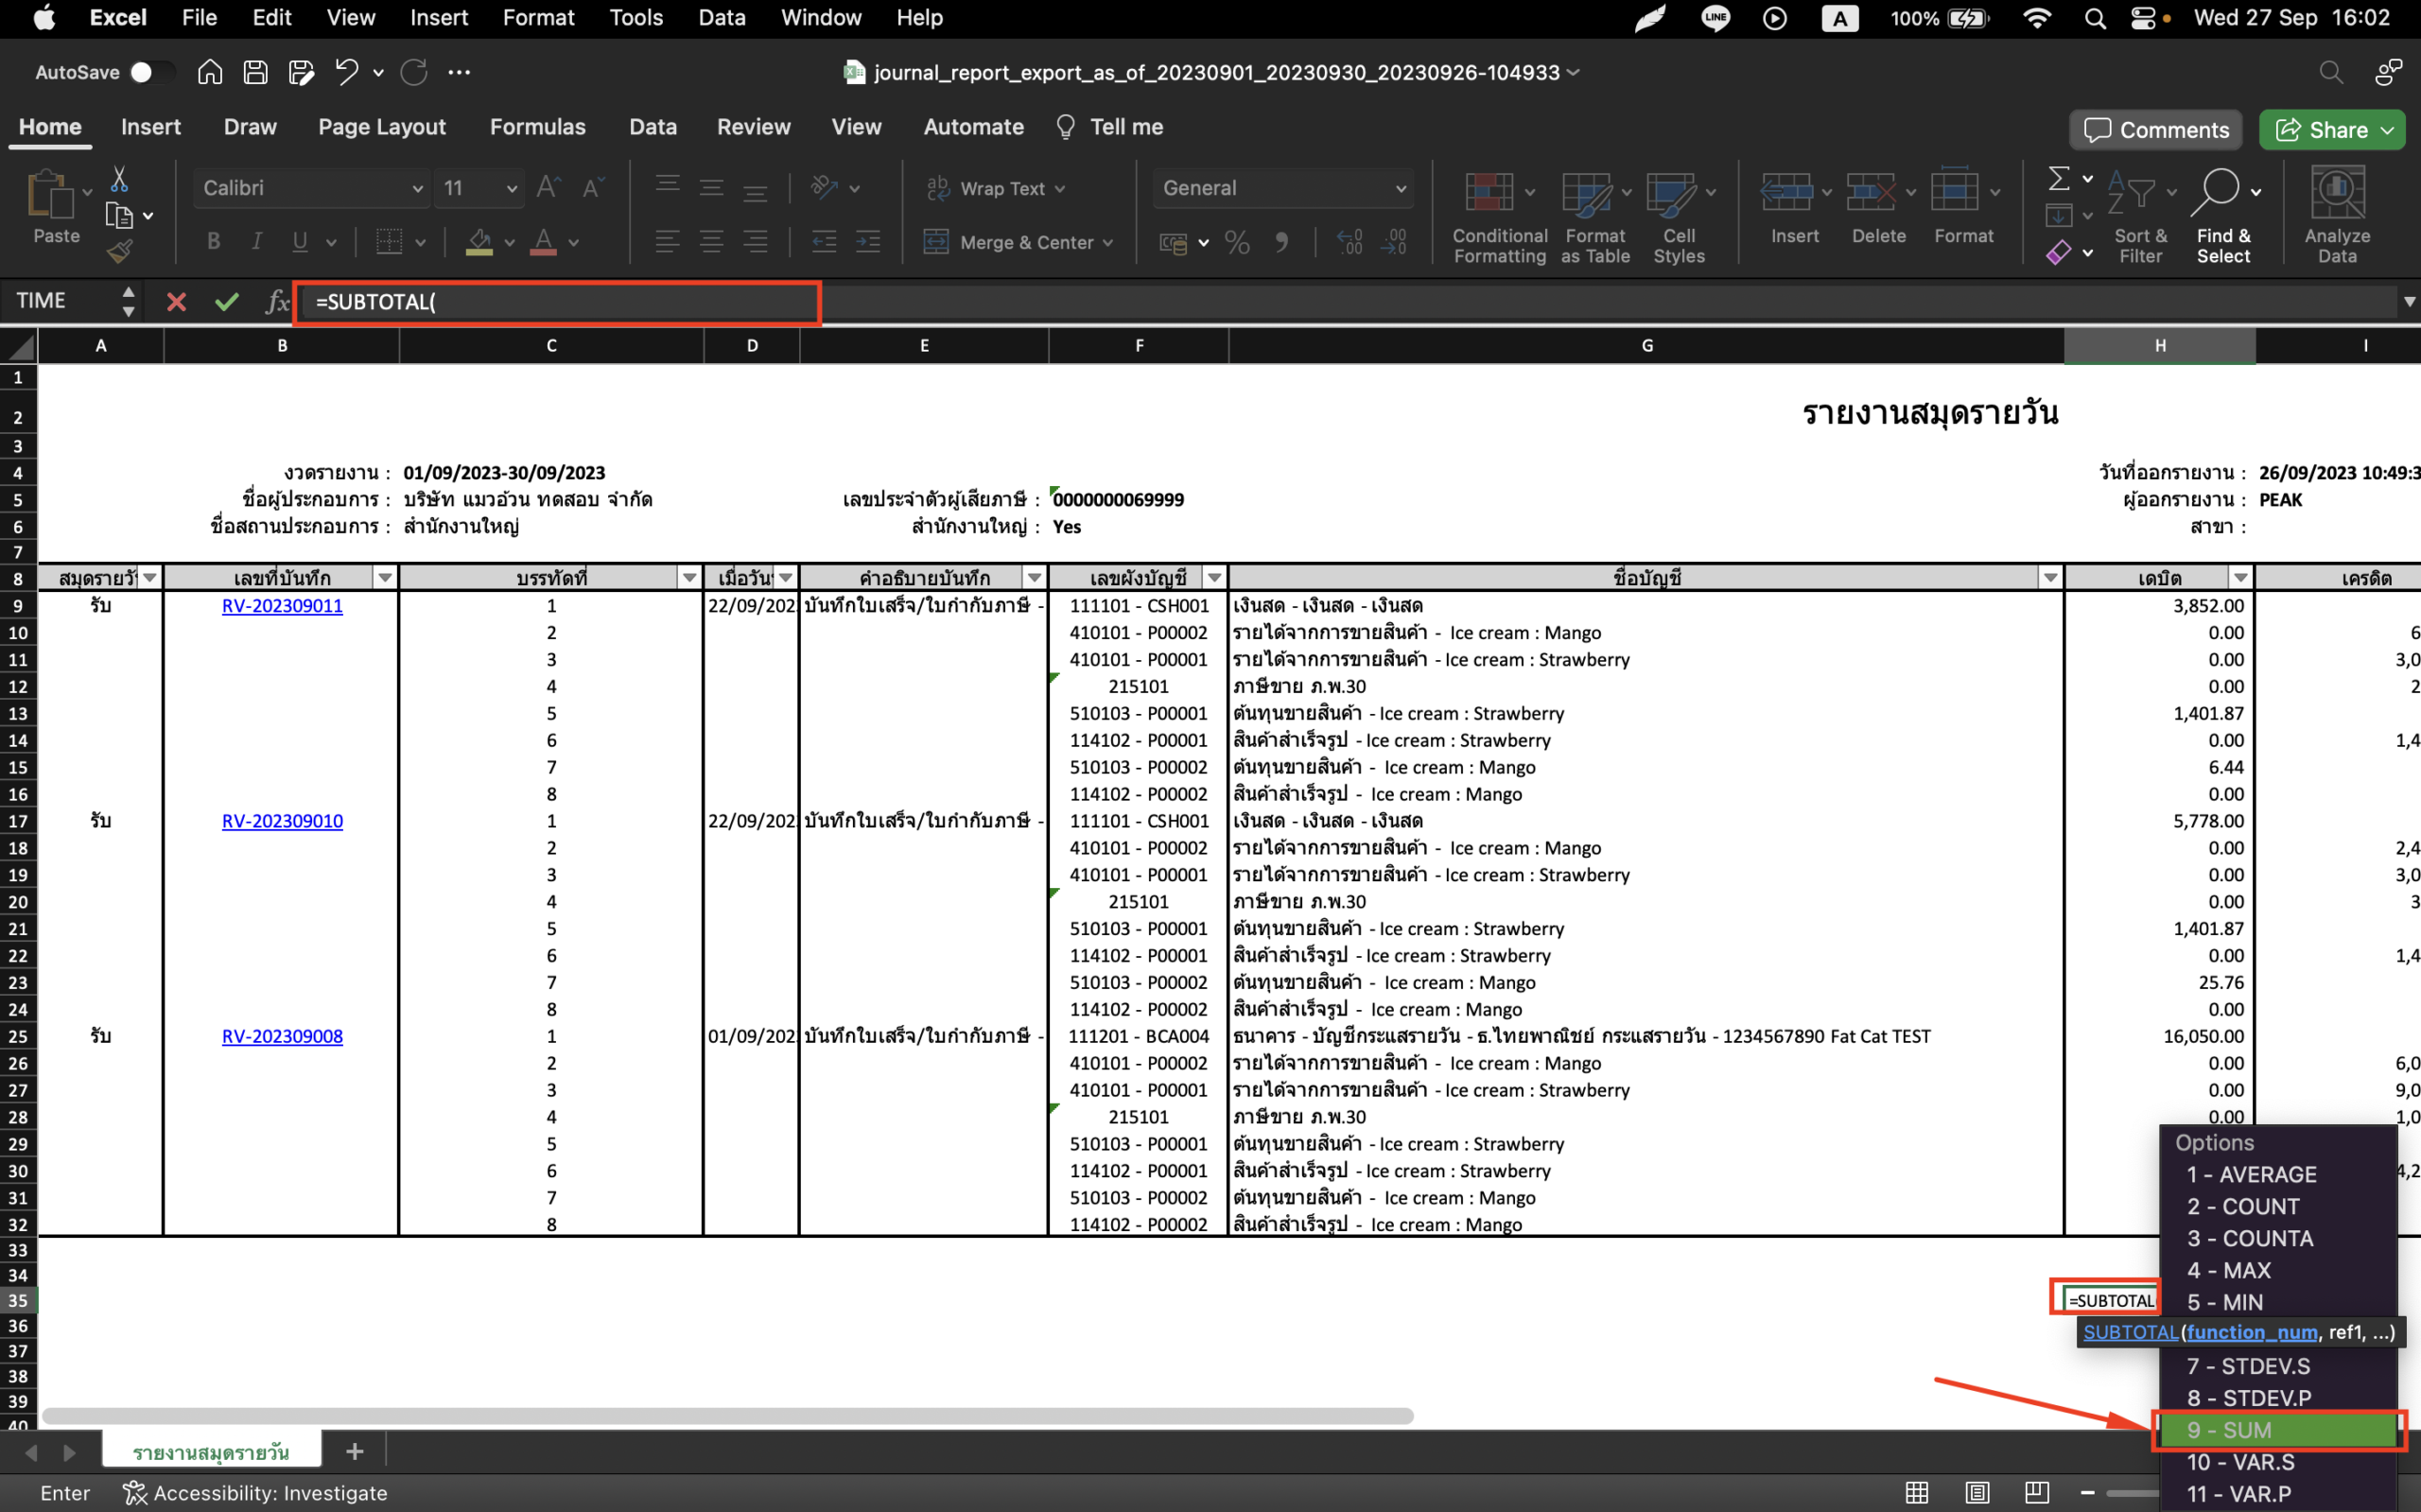Click the percent style icon

[x=1237, y=242]
